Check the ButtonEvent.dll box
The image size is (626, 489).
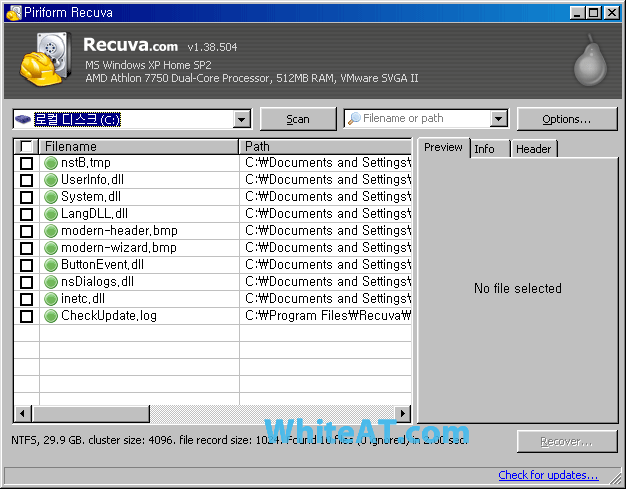26,265
